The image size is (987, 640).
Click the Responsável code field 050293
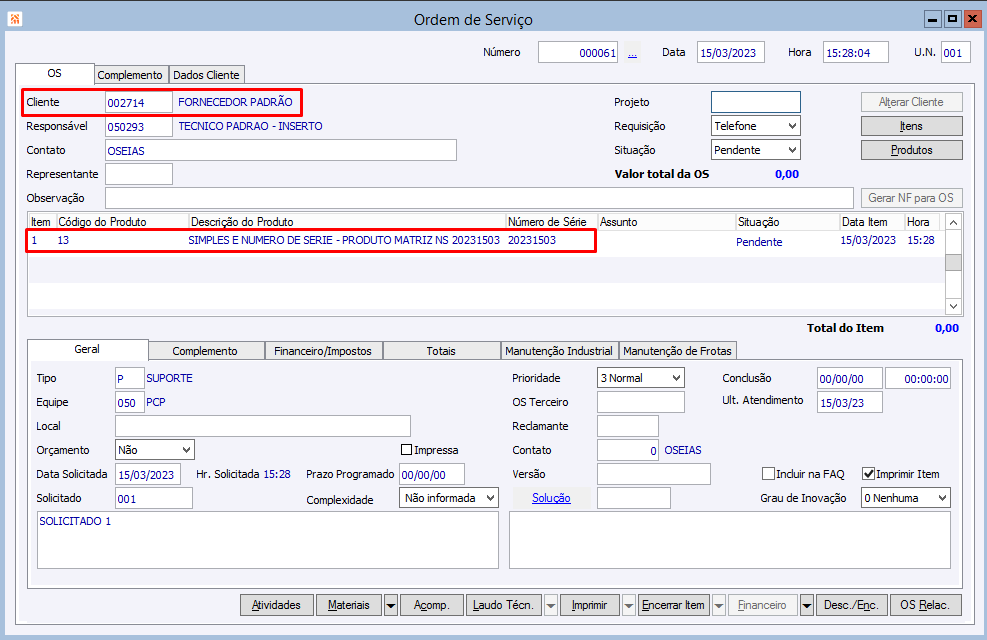[x=139, y=126]
